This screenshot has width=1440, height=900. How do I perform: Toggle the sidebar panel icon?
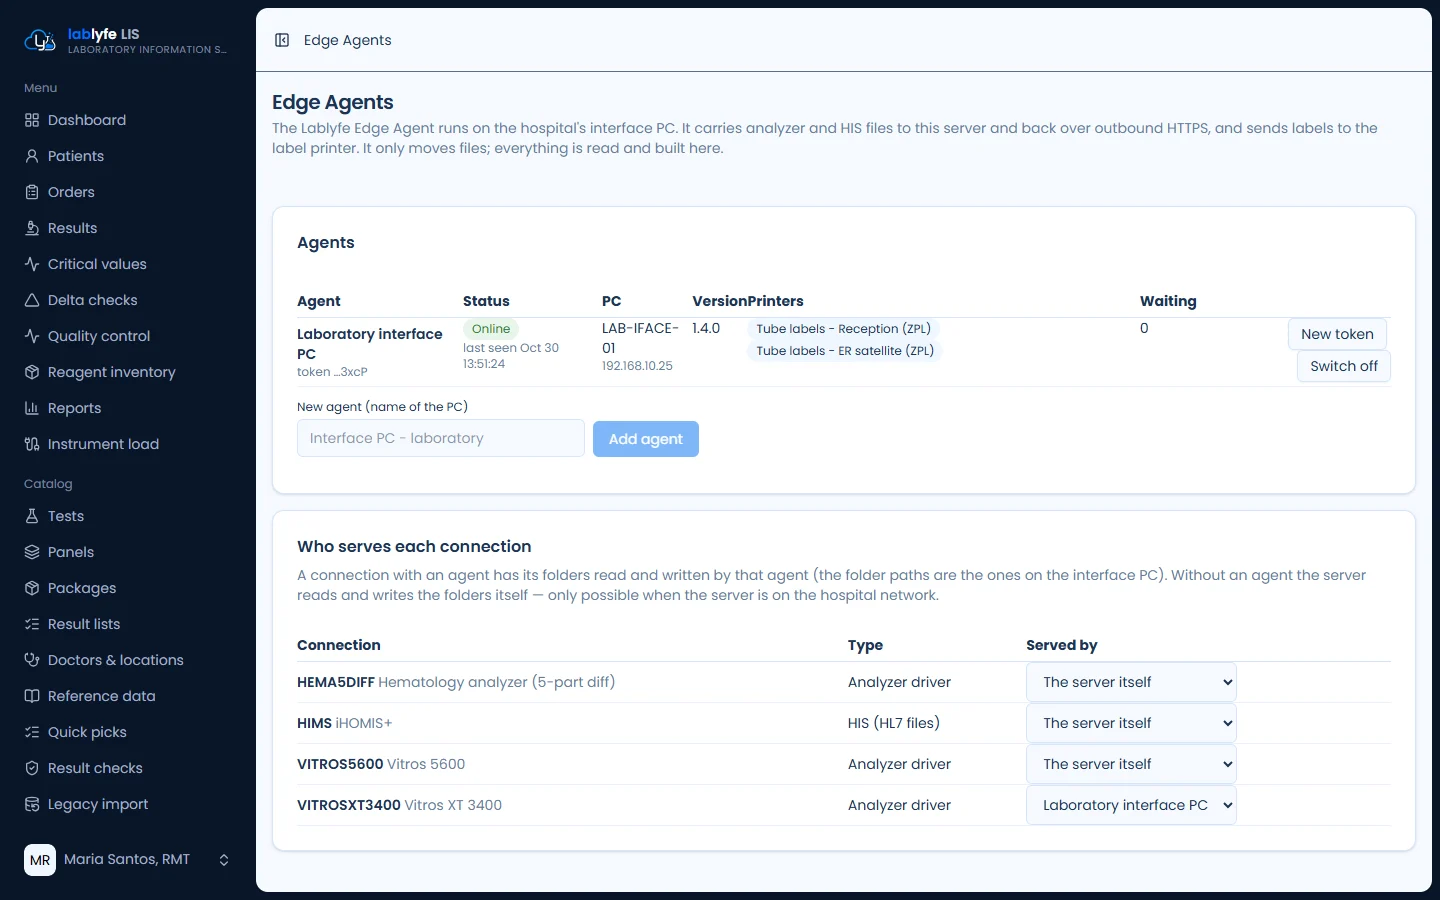282,40
